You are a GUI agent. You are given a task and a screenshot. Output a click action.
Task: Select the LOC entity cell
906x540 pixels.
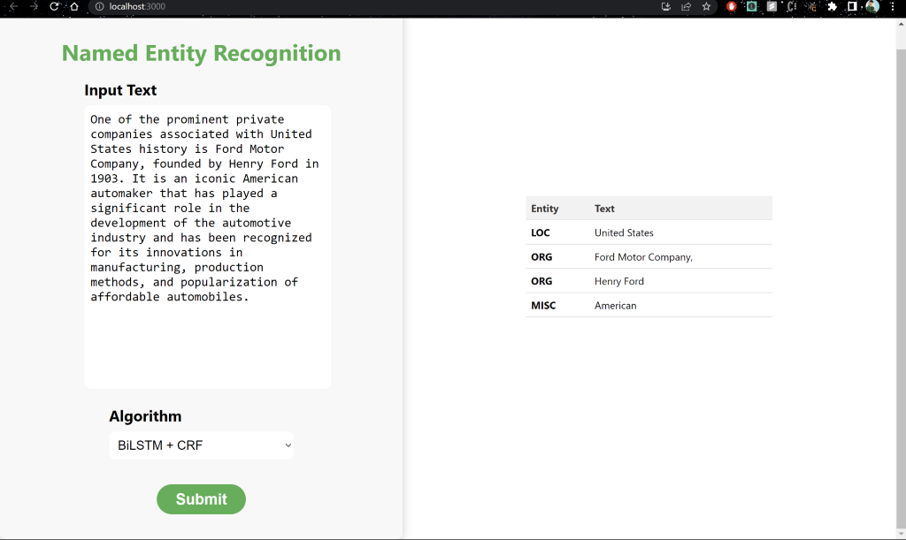pyautogui.click(x=540, y=233)
